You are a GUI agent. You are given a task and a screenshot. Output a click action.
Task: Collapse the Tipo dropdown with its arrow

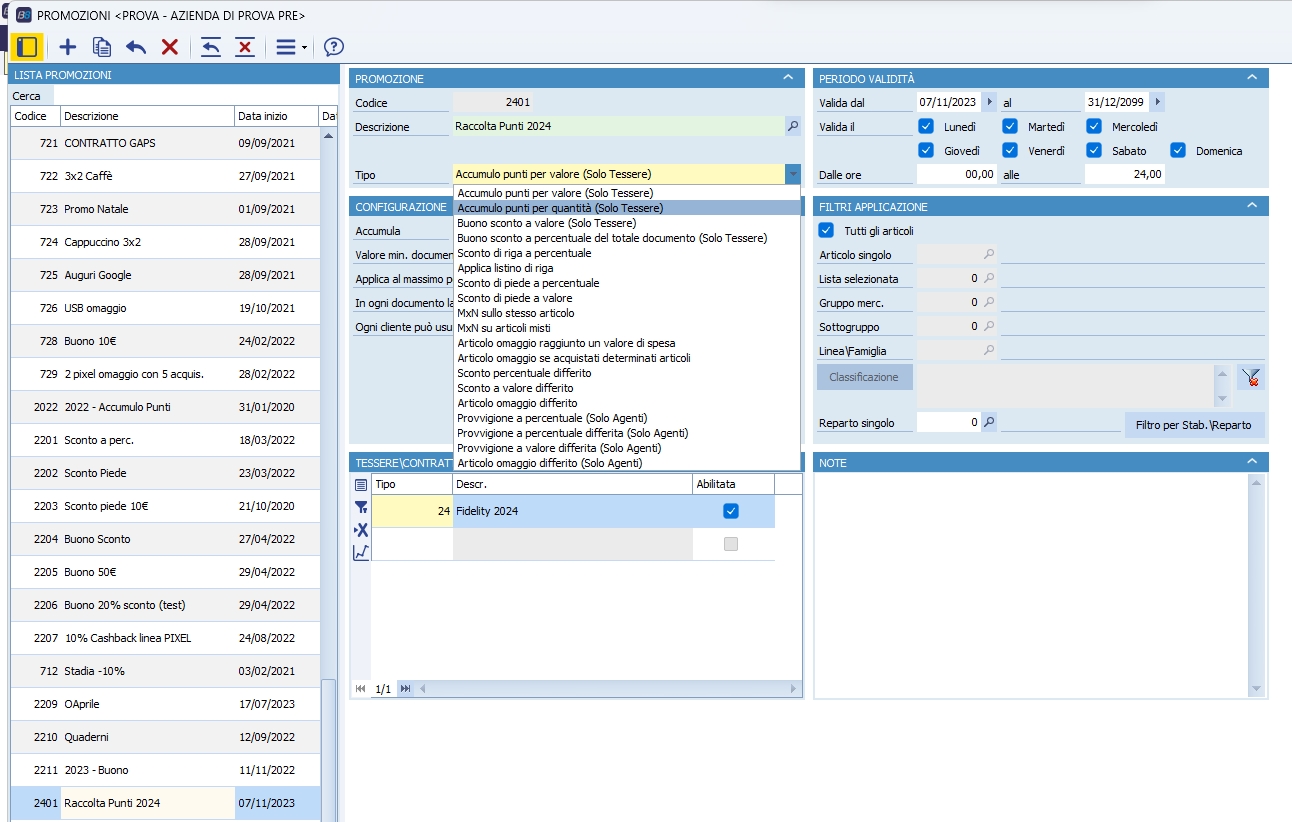793,174
